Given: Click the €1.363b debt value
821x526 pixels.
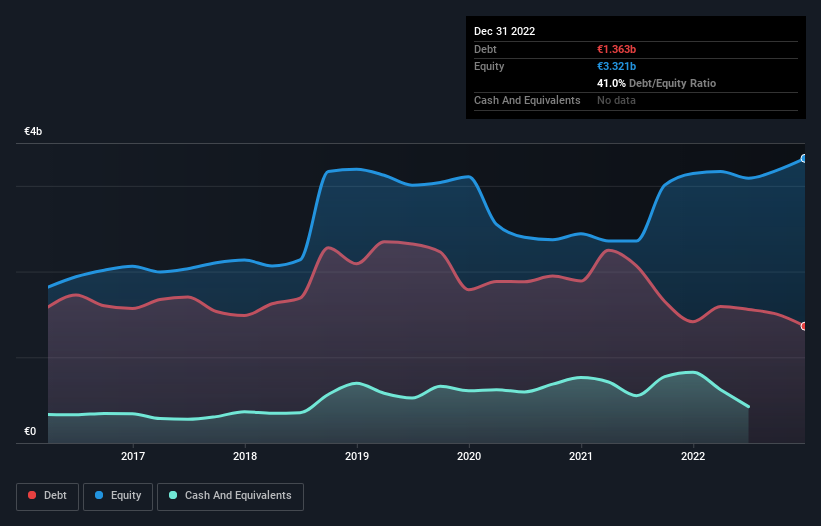Looking at the screenshot, I should tap(616, 49).
